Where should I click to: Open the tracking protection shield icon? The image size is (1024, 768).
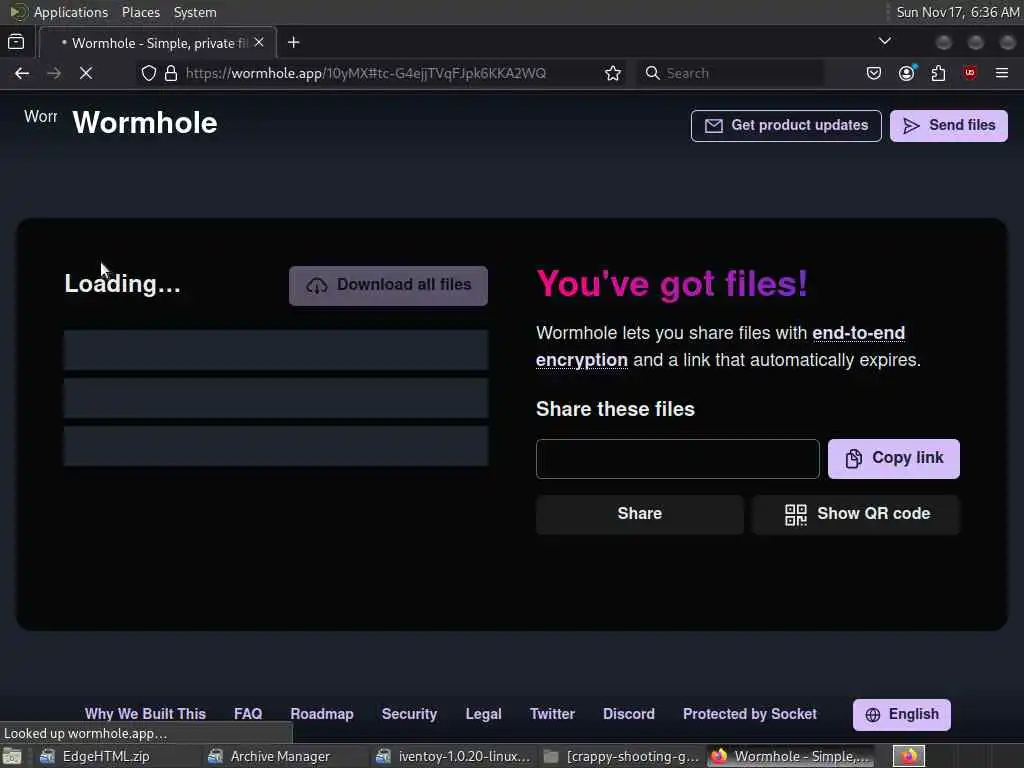(x=149, y=73)
